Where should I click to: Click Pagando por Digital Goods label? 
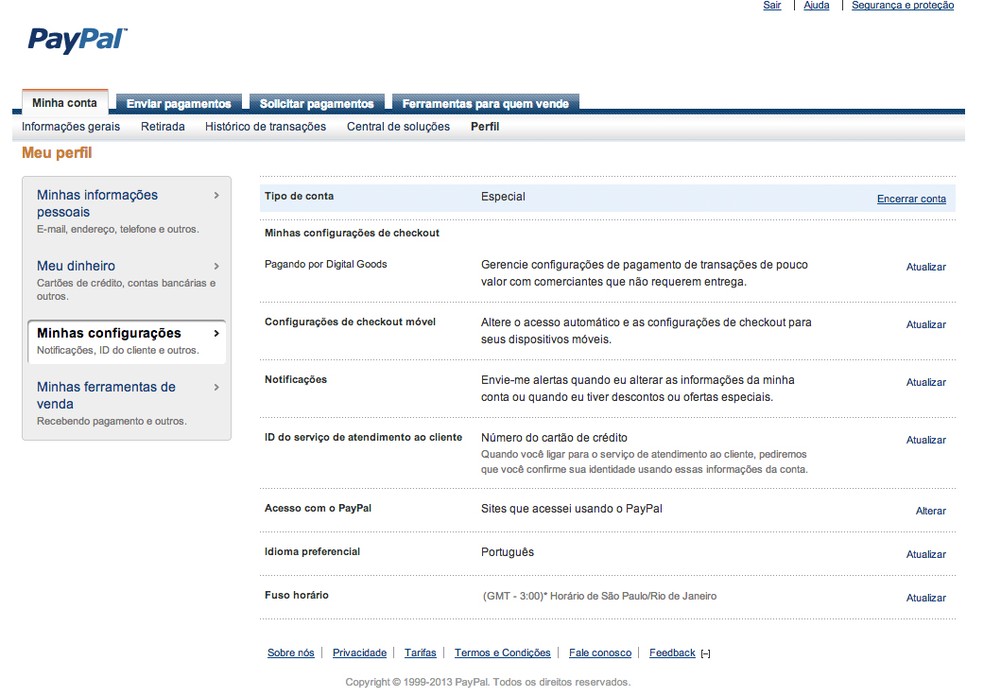[326, 265]
